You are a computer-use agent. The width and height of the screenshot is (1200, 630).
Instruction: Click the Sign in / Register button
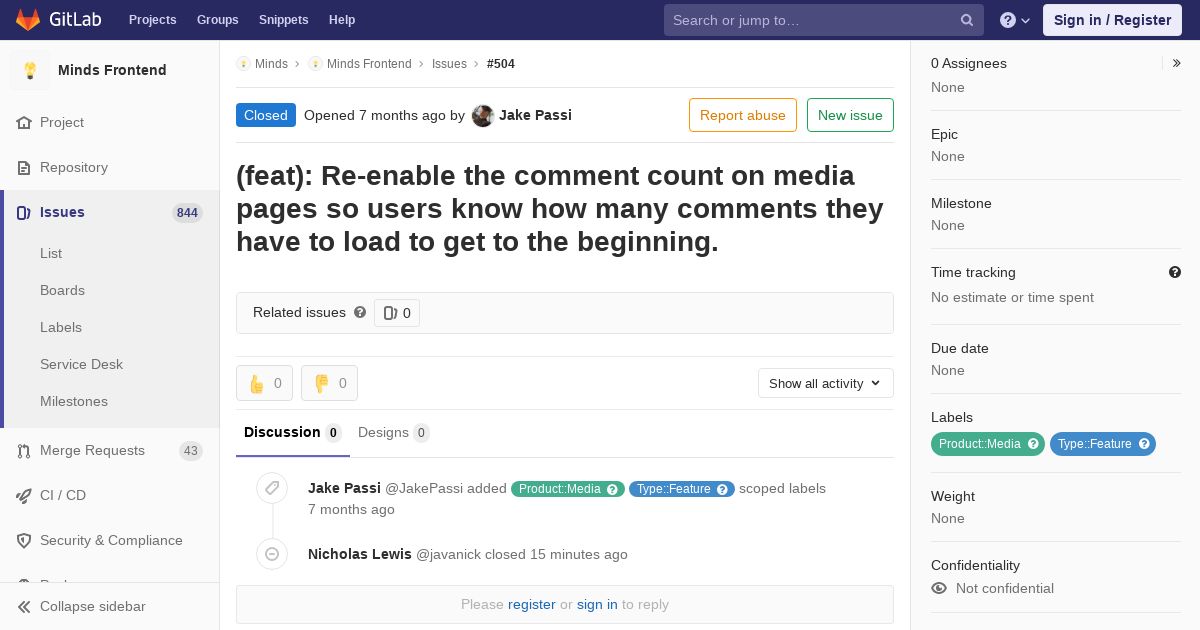click(x=1112, y=20)
